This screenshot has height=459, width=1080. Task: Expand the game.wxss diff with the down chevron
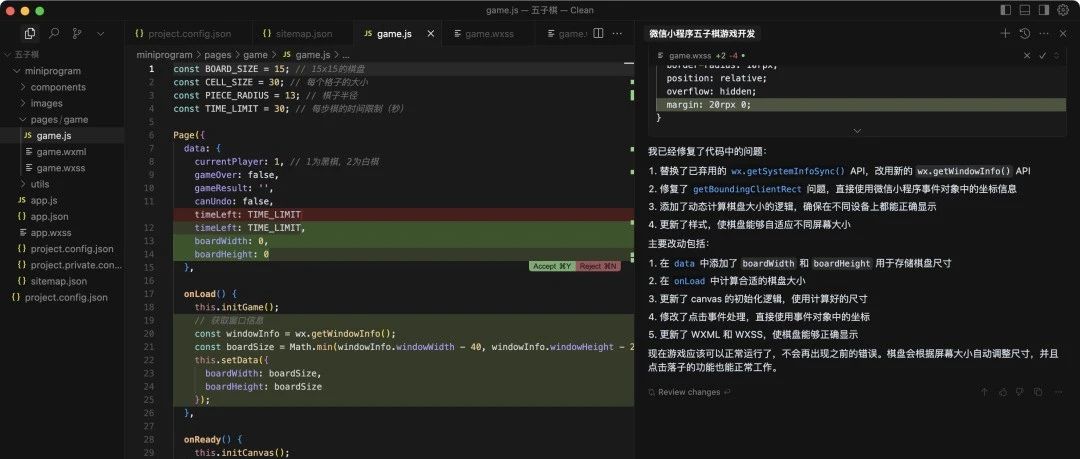point(857,130)
